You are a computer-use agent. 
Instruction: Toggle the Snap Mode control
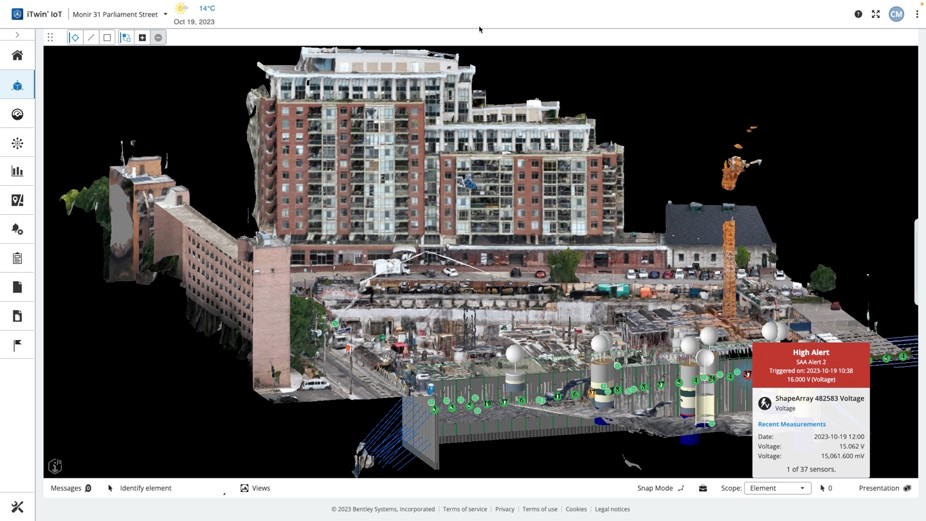(661, 488)
